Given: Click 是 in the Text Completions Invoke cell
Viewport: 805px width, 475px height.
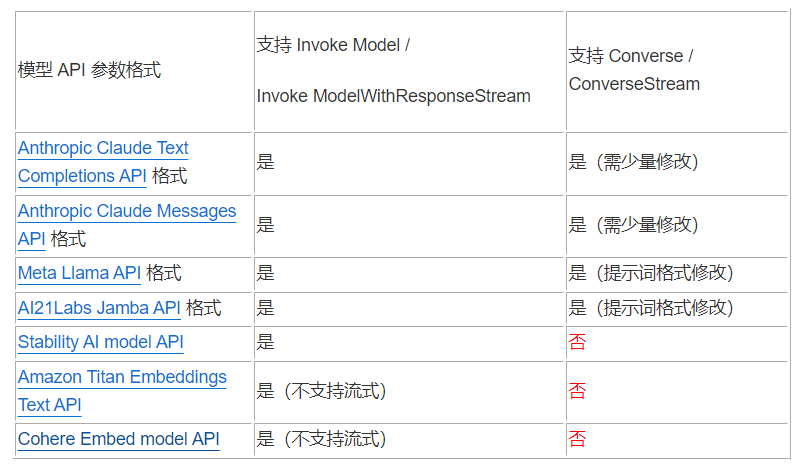Looking at the screenshot, I should 265,162.
